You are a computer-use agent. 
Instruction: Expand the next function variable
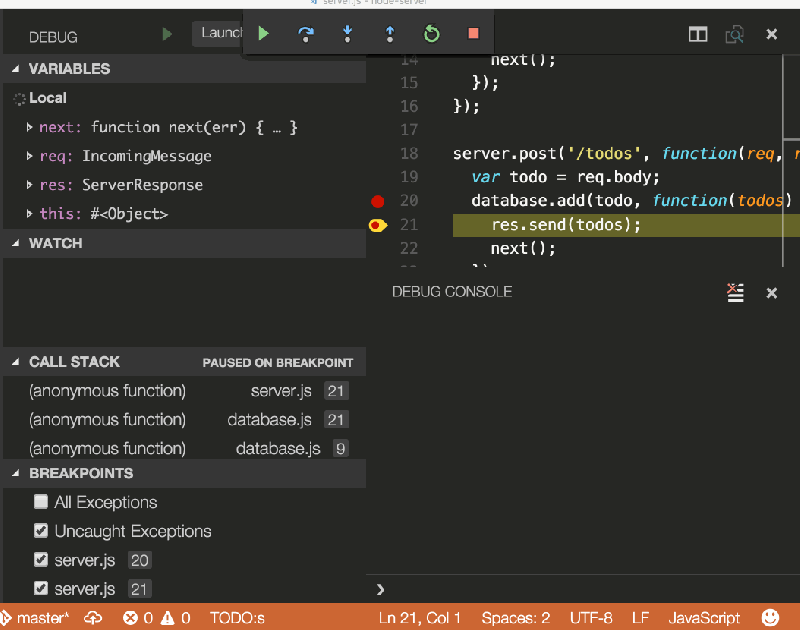point(30,128)
